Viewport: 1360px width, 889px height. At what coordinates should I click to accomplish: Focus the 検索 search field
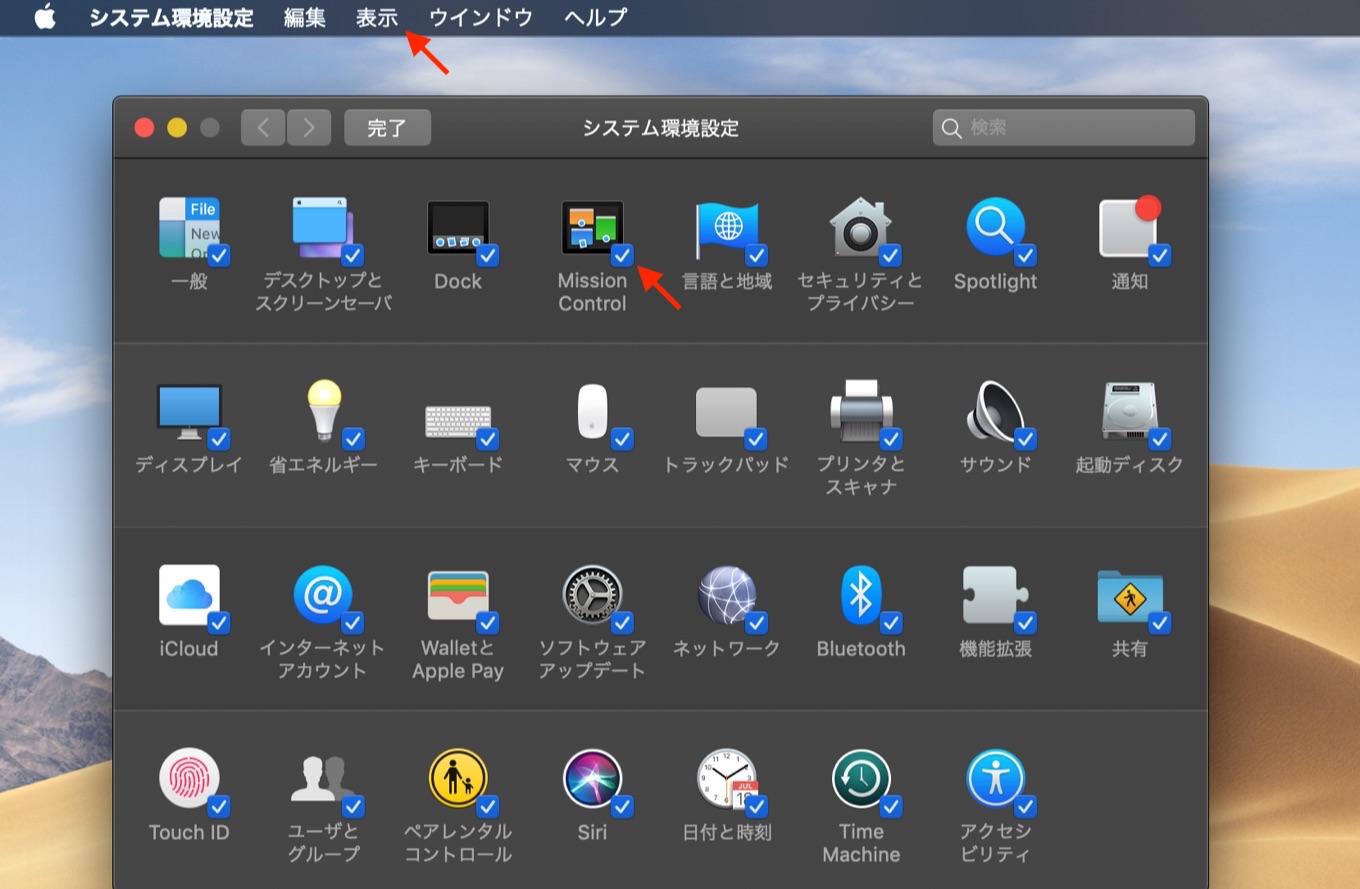pos(1064,128)
